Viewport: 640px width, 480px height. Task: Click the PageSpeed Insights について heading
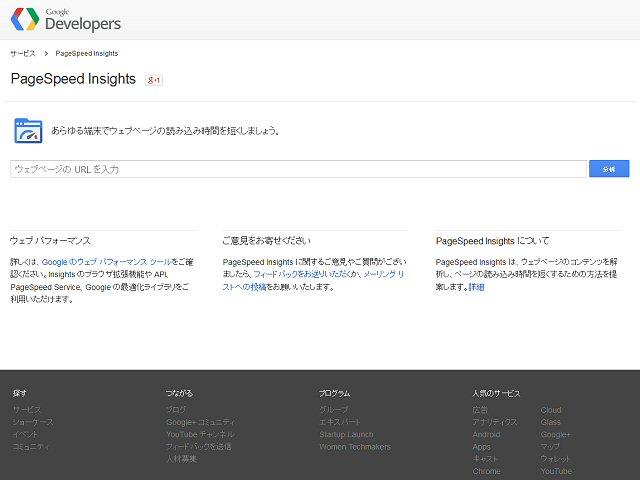(492, 241)
